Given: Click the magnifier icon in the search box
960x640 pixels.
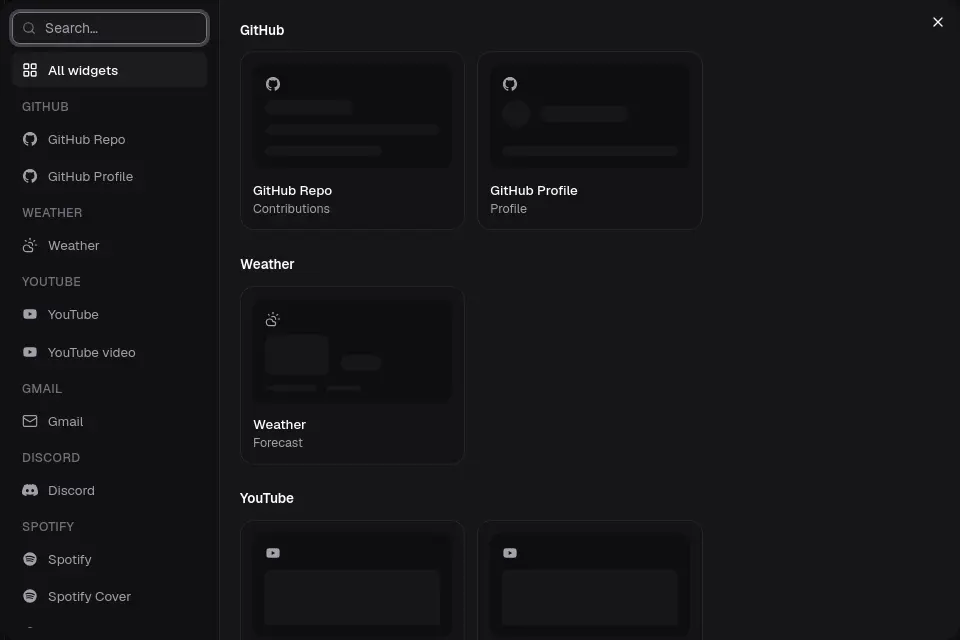Looking at the screenshot, I should click(x=29, y=28).
